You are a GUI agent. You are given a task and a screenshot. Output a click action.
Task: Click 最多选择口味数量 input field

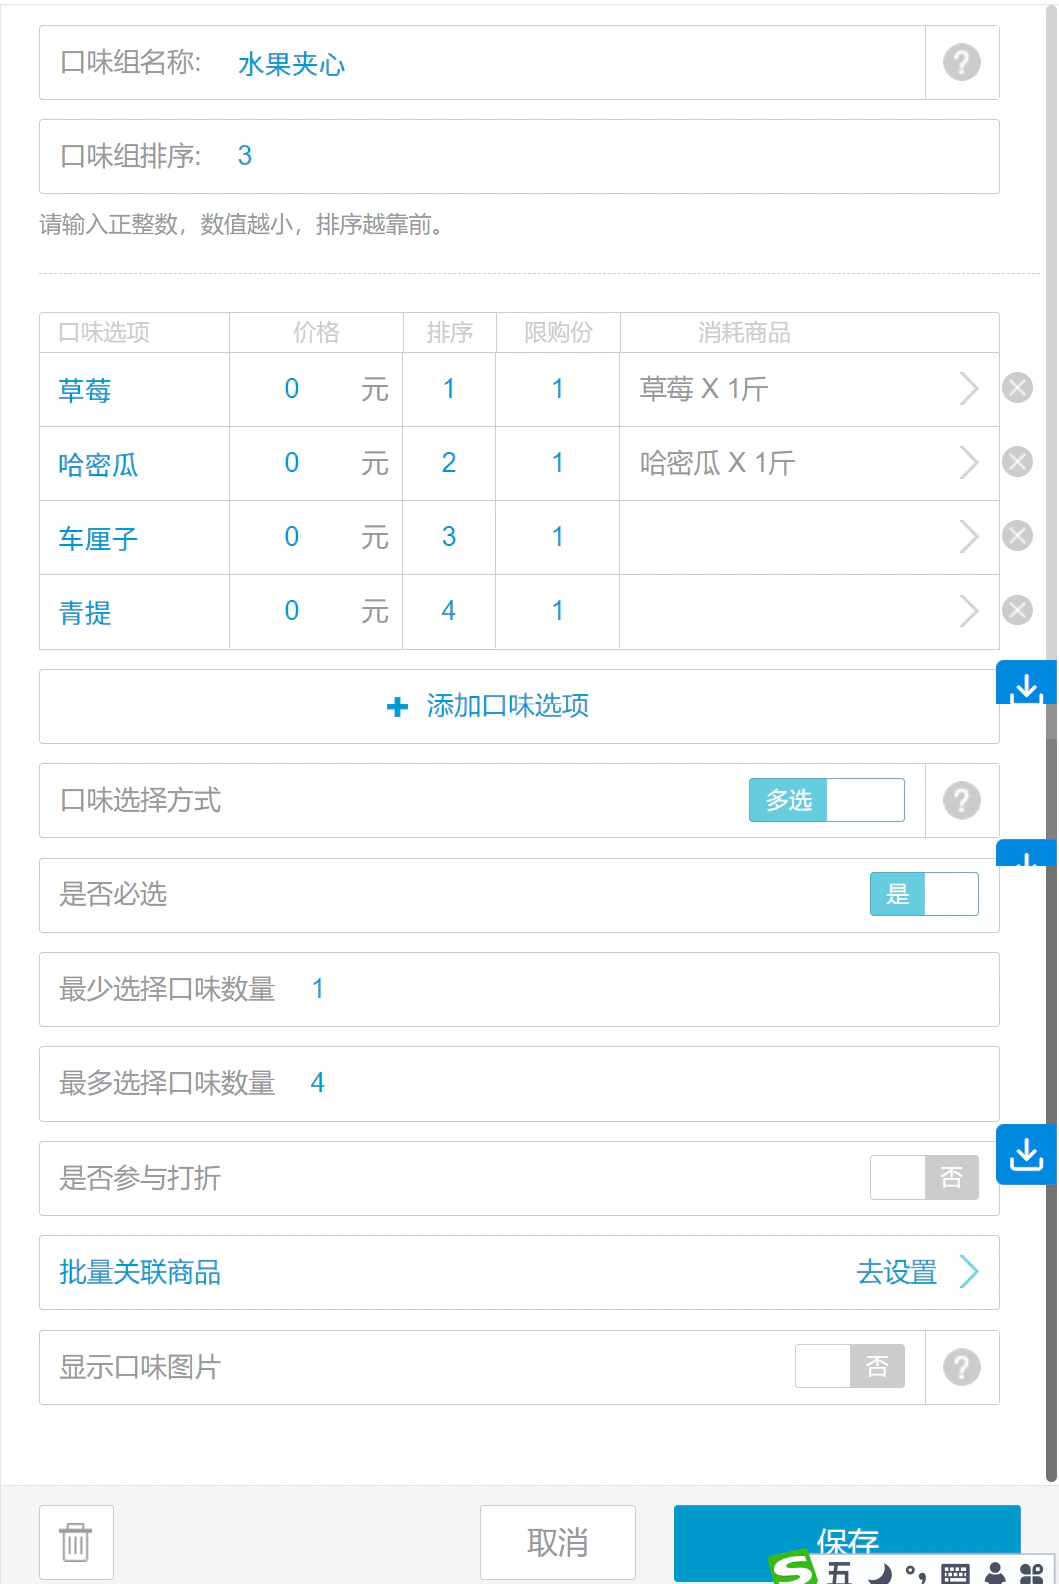(519, 1084)
